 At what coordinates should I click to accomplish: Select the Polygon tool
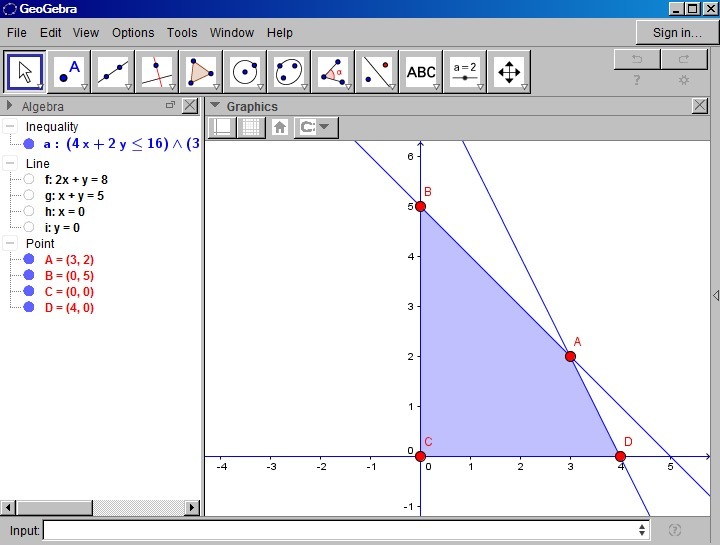pos(201,72)
